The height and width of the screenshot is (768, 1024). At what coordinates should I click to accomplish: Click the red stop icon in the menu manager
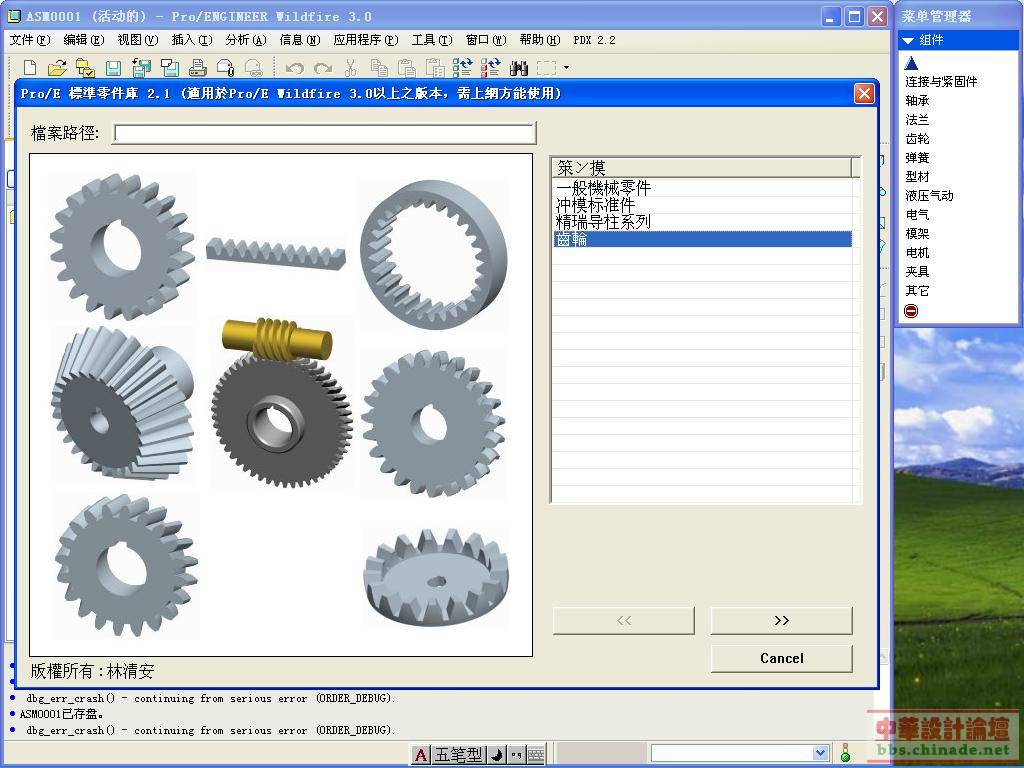[x=911, y=311]
